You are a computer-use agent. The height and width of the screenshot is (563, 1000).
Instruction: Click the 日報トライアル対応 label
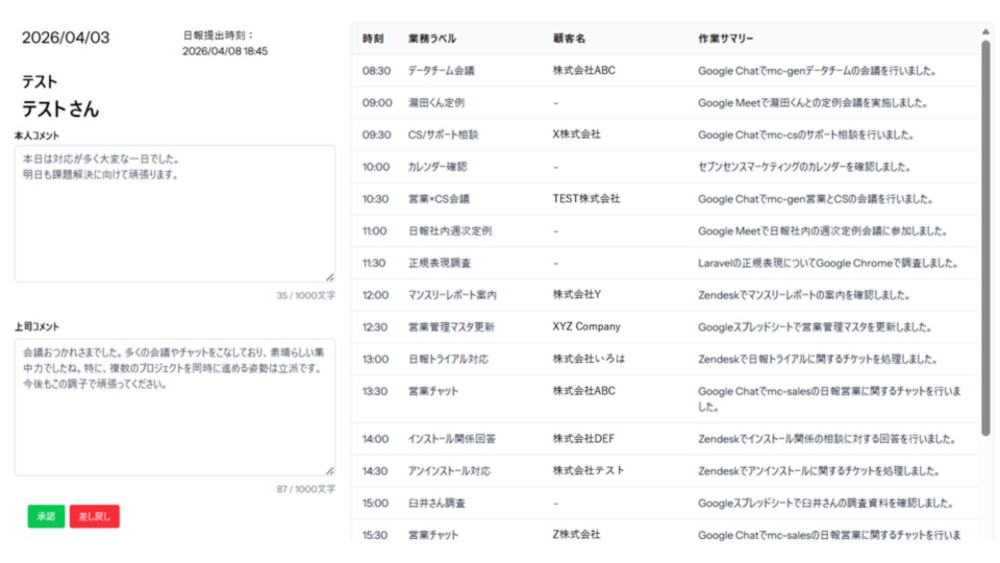point(448,359)
